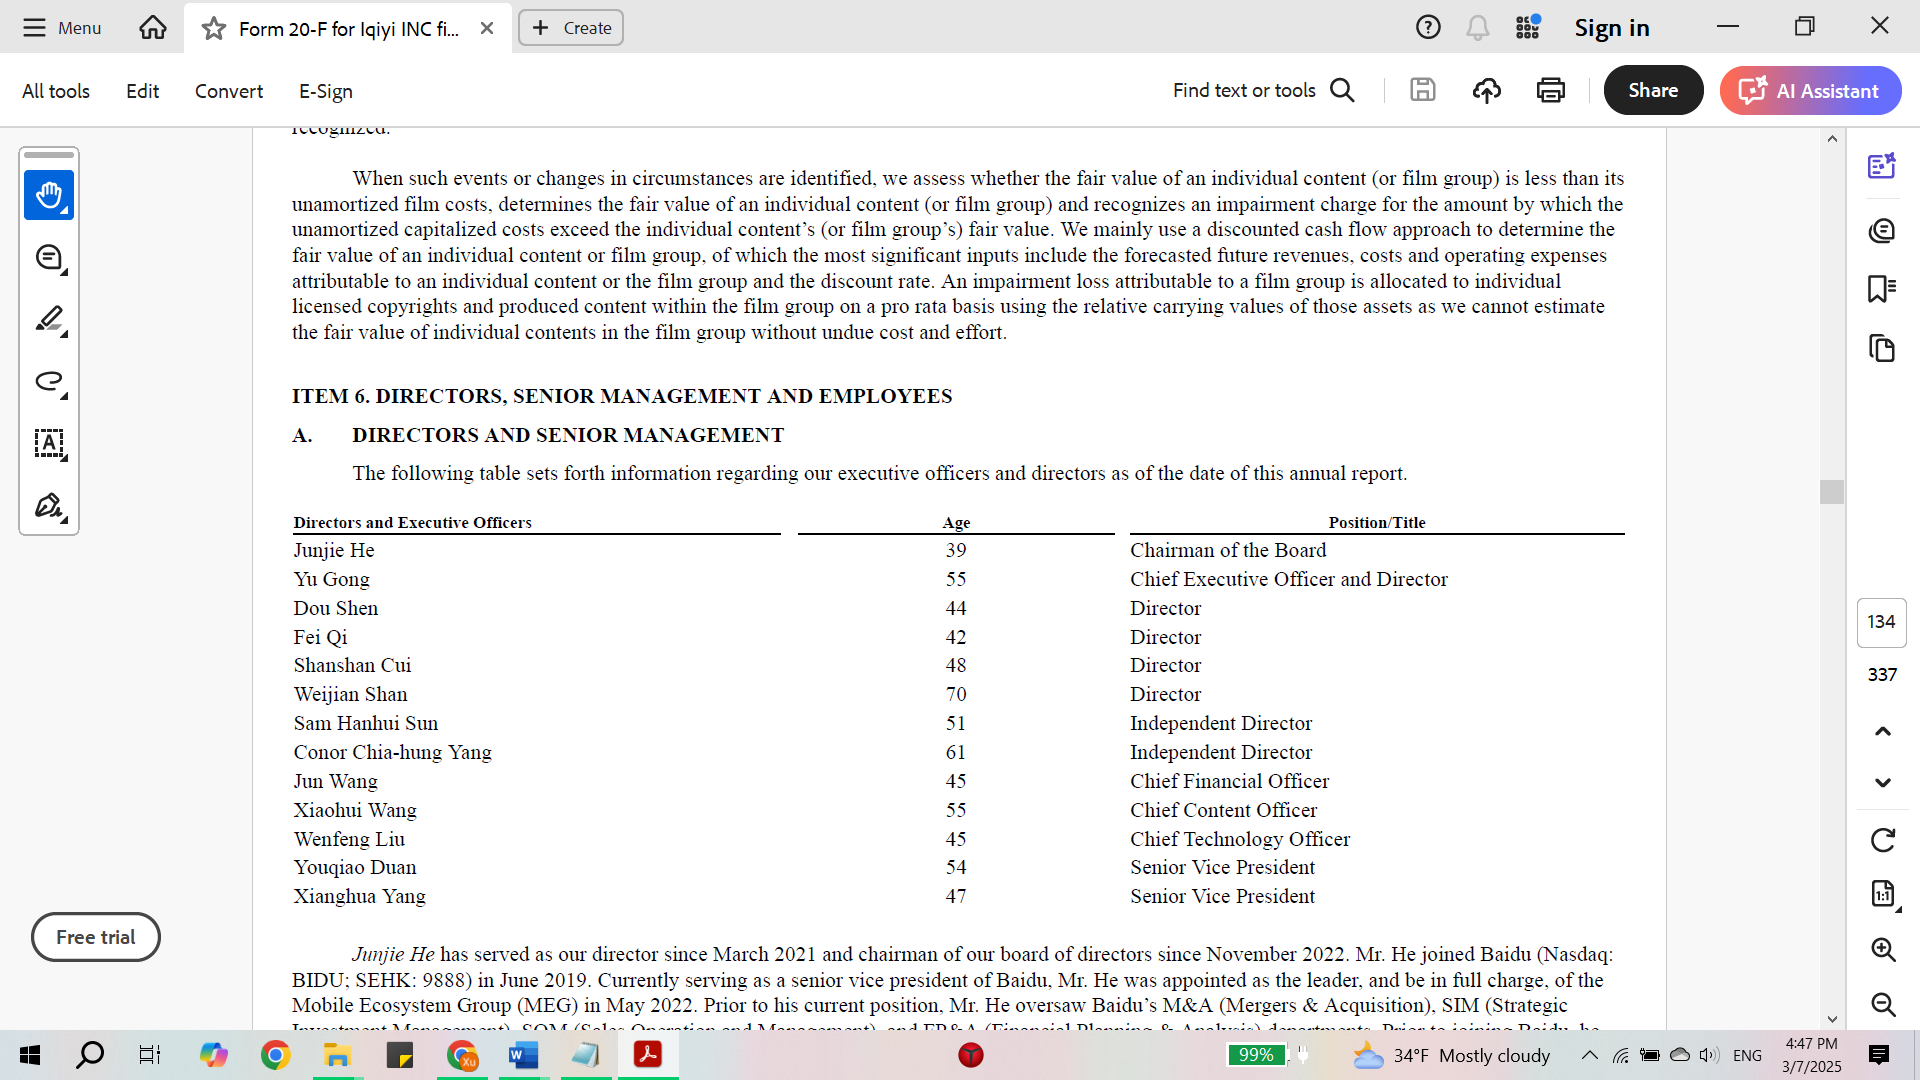Click Sign in
1920x1080 pixels.
click(1612, 27)
